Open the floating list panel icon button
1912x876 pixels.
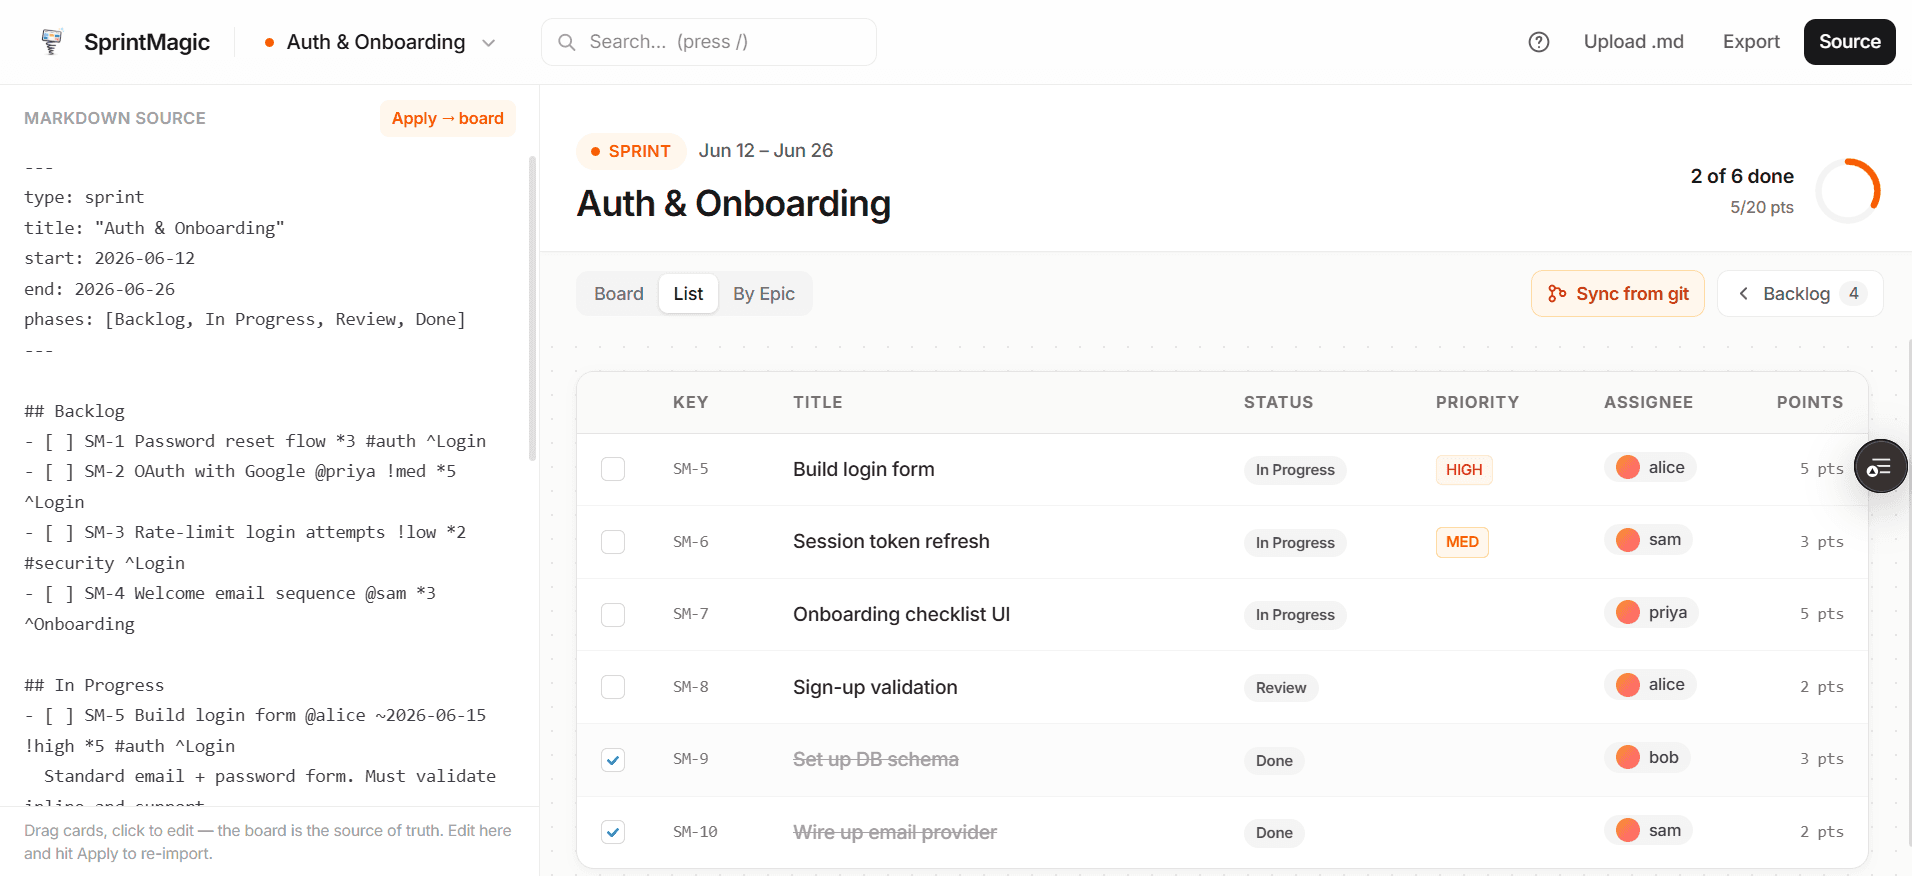point(1881,466)
